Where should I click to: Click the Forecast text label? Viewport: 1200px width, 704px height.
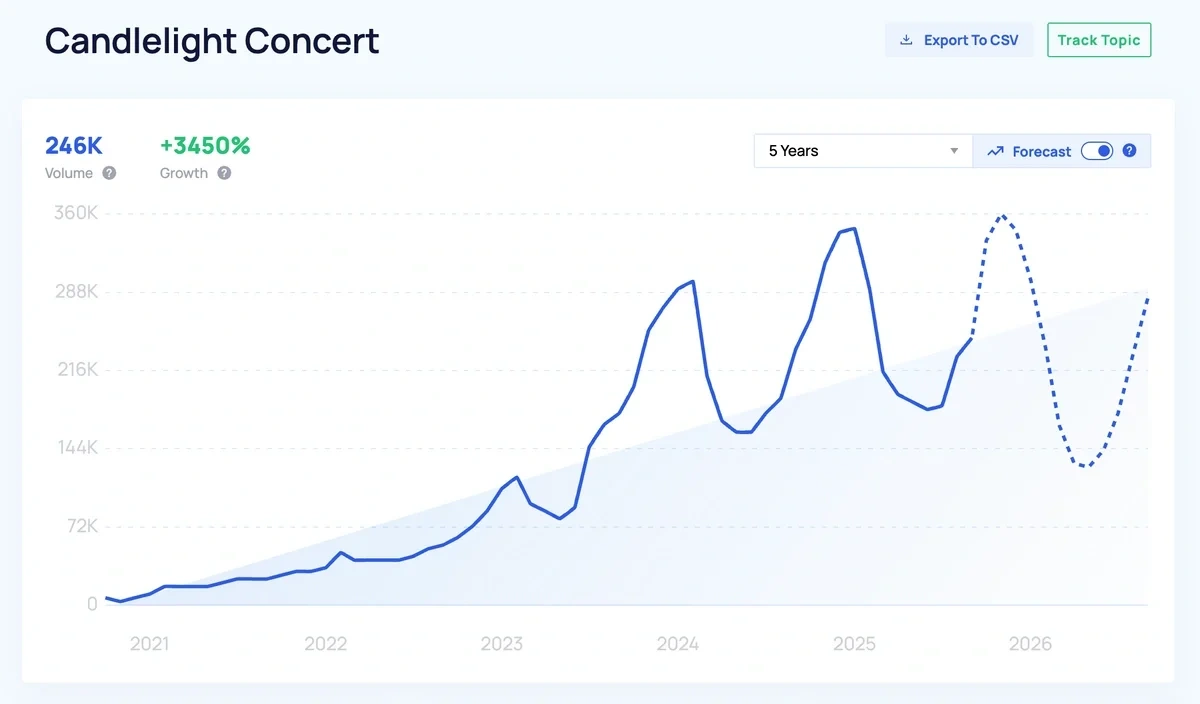point(1041,151)
